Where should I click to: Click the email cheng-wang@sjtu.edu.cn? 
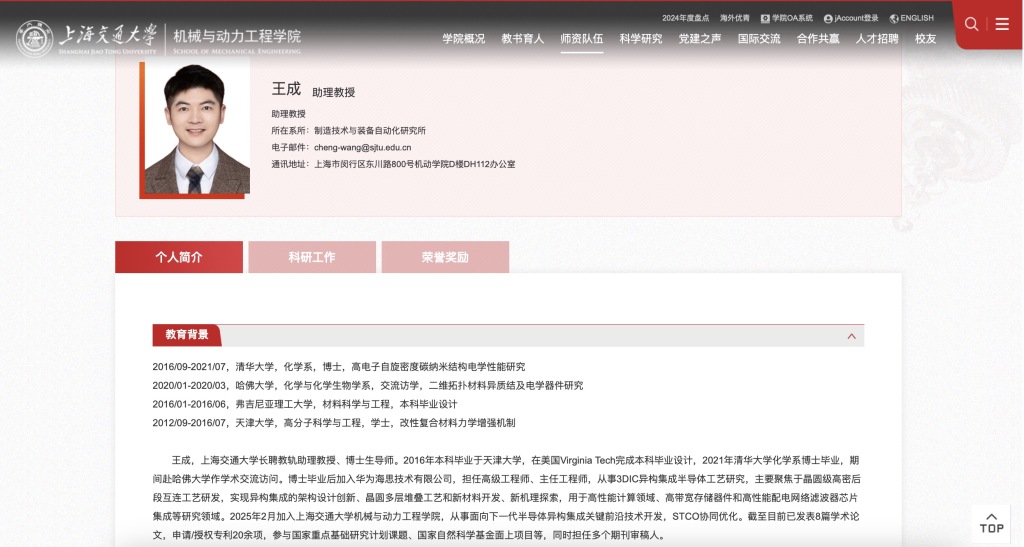(x=362, y=147)
